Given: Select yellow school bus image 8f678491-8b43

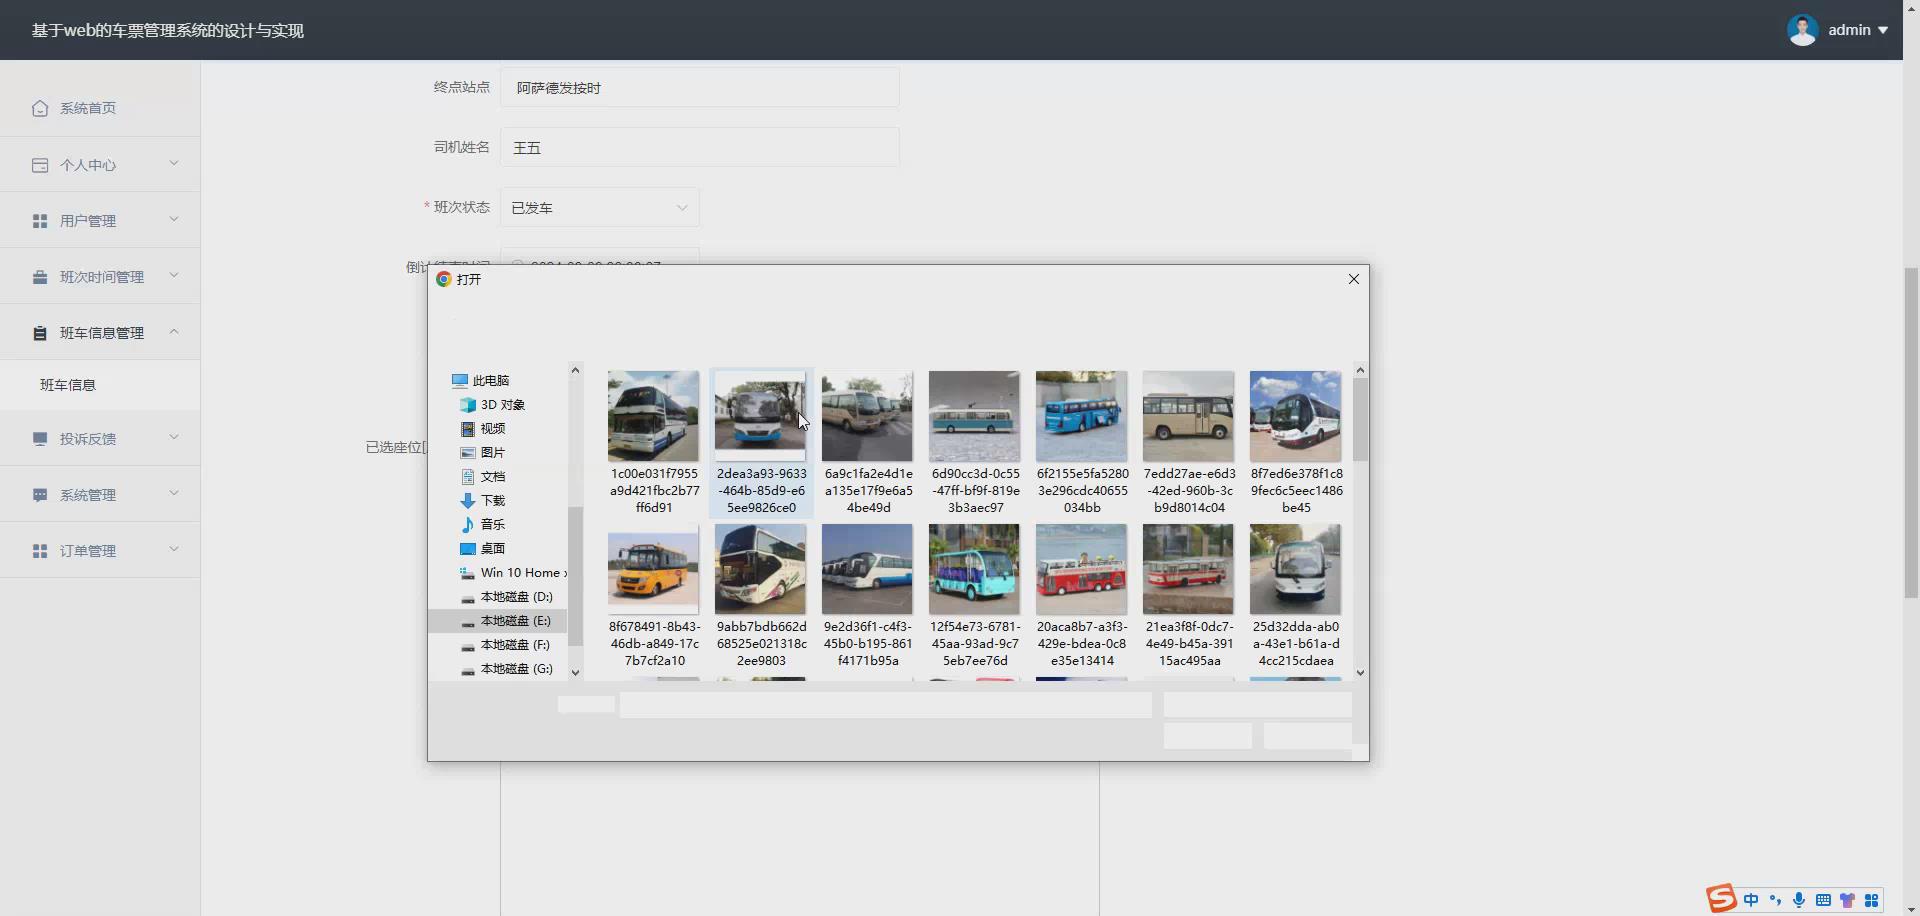Looking at the screenshot, I should click(x=654, y=596).
